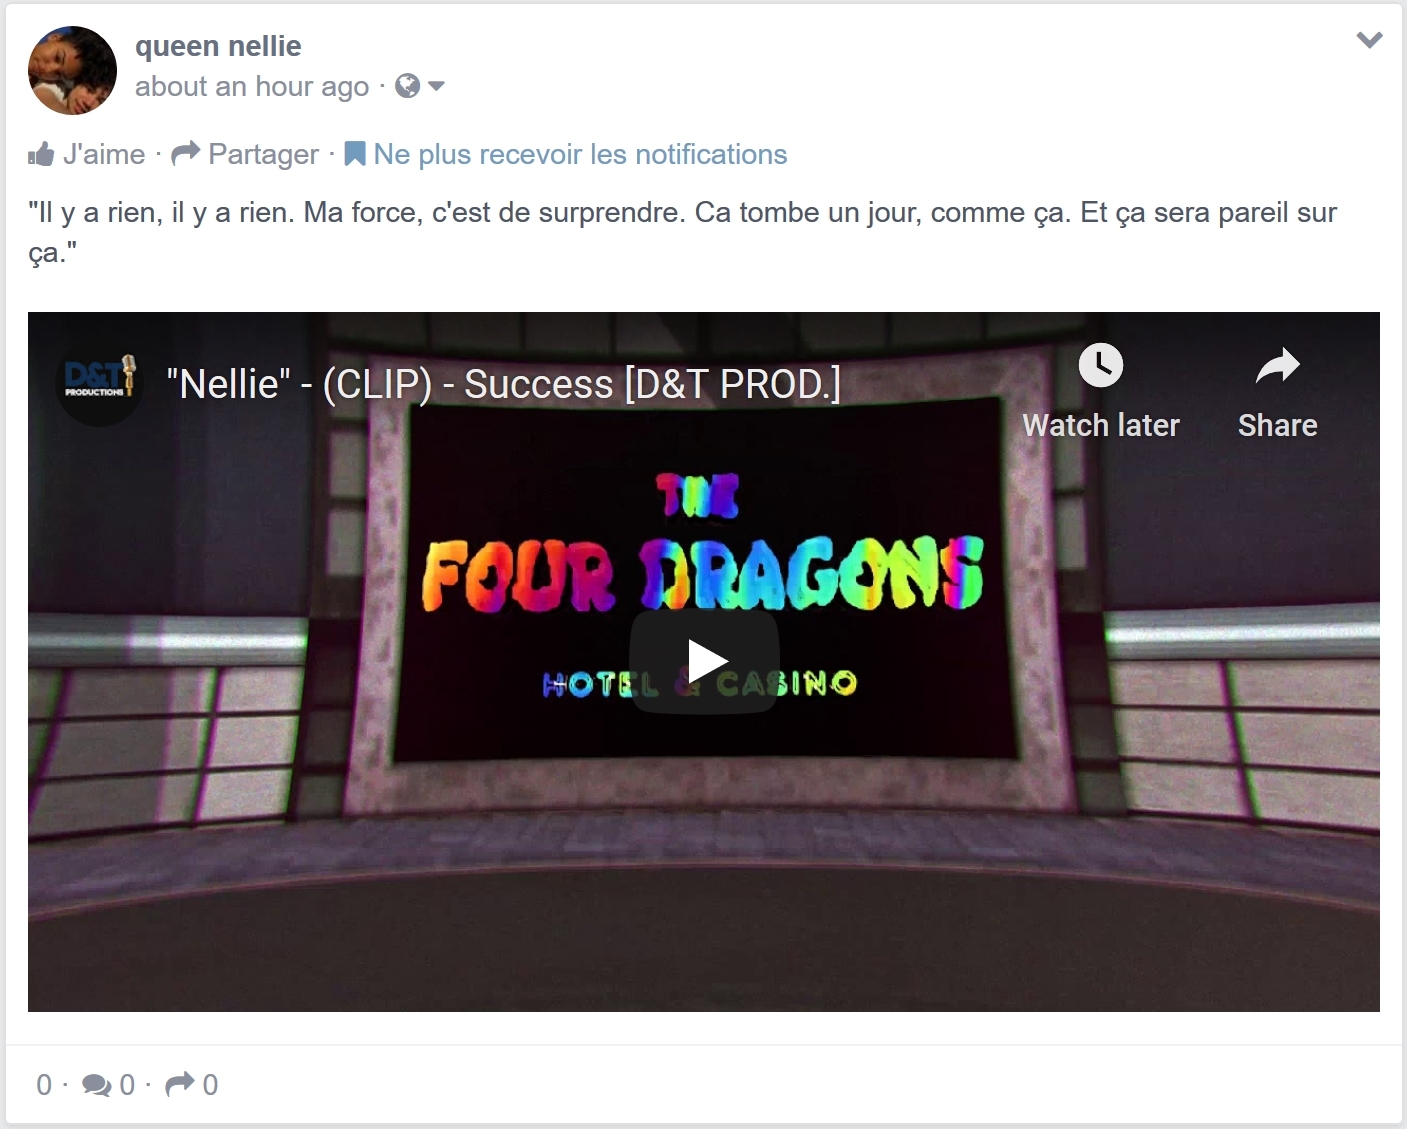Click the Partager share arrow icon
This screenshot has height=1129, width=1407.
click(x=186, y=154)
